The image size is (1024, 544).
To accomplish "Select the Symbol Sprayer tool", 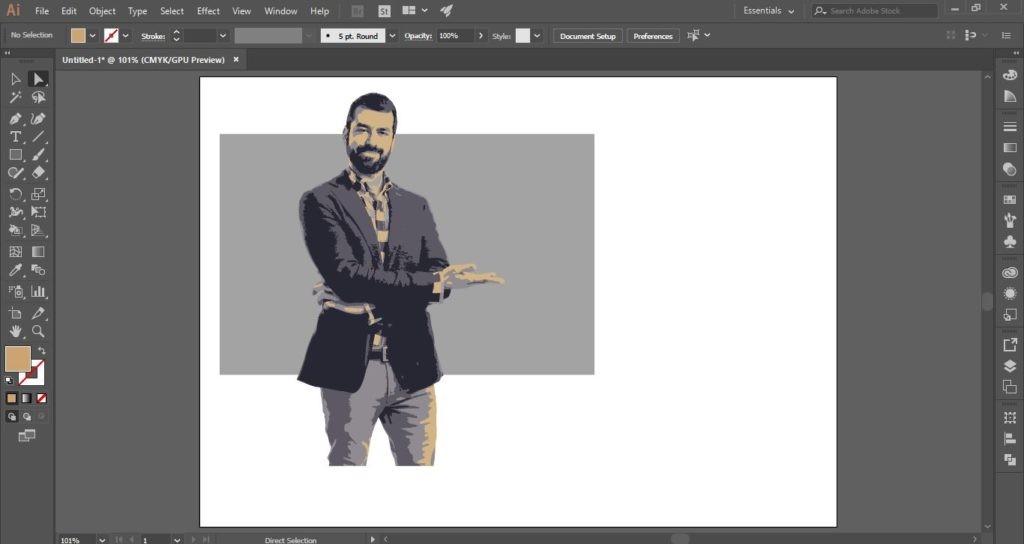I will 16,291.
